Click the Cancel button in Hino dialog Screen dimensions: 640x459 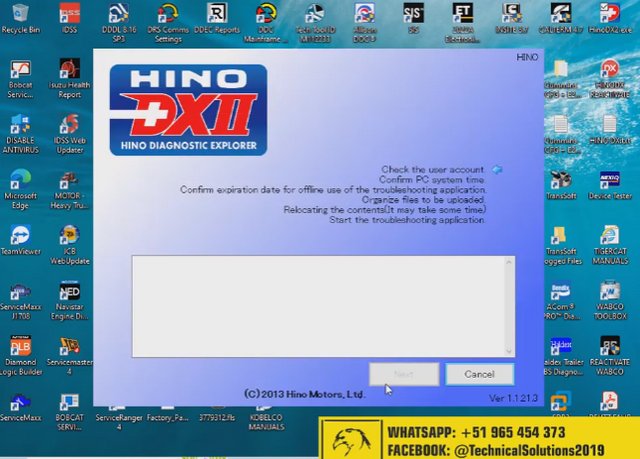click(479, 374)
